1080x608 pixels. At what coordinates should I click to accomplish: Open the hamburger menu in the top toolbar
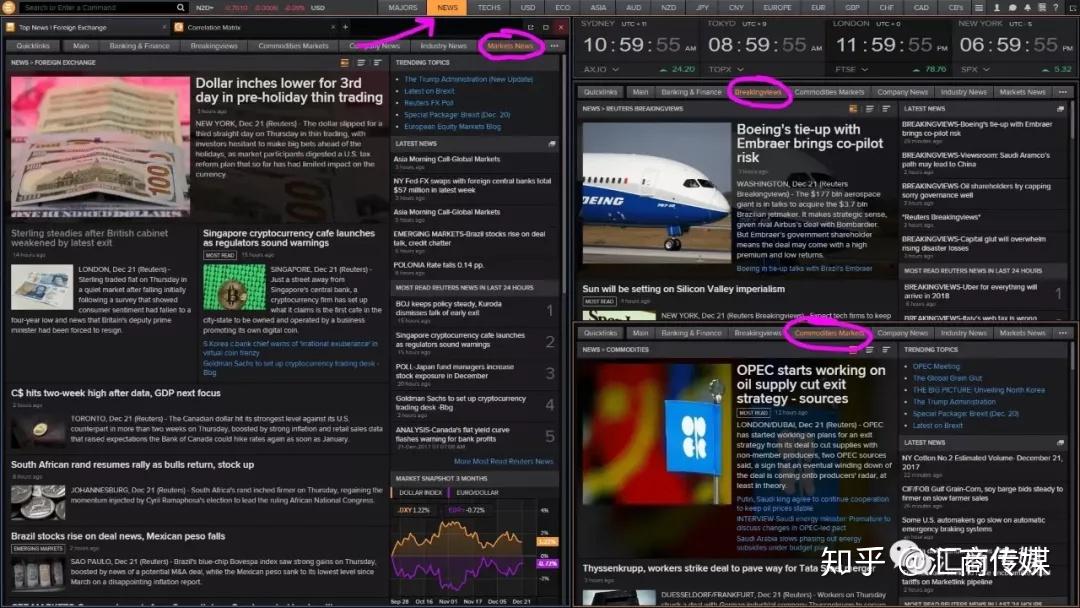(978, 8)
